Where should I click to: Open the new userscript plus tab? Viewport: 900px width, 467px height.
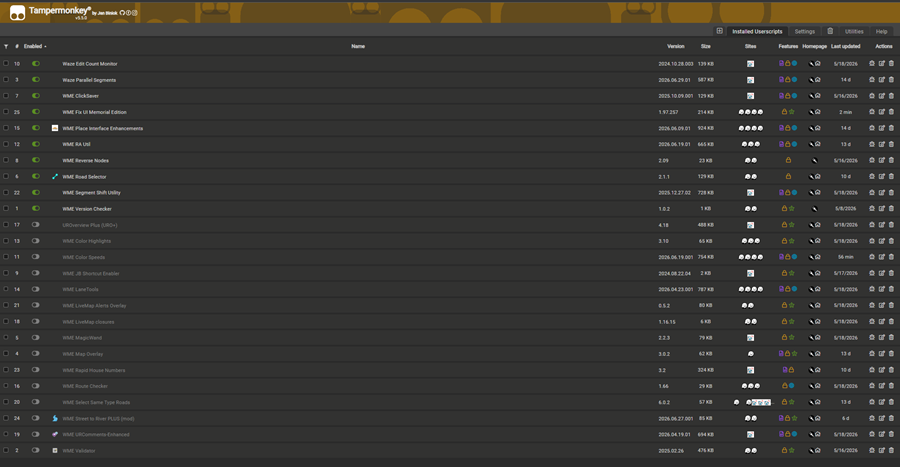tap(719, 31)
